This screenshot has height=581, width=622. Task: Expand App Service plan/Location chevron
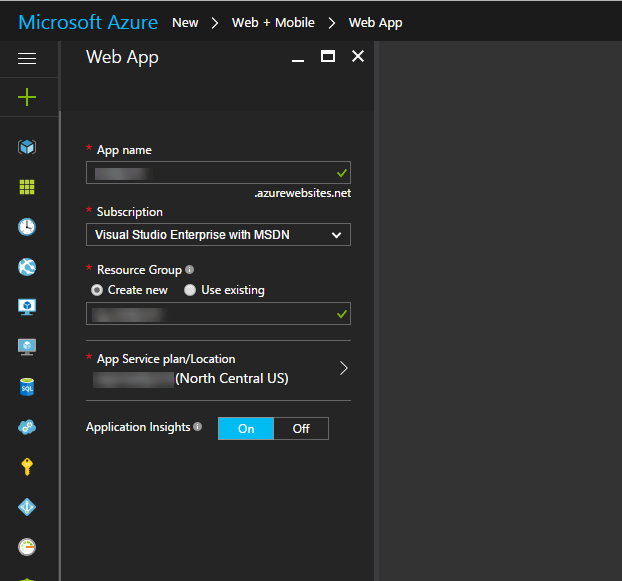(344, 368)
